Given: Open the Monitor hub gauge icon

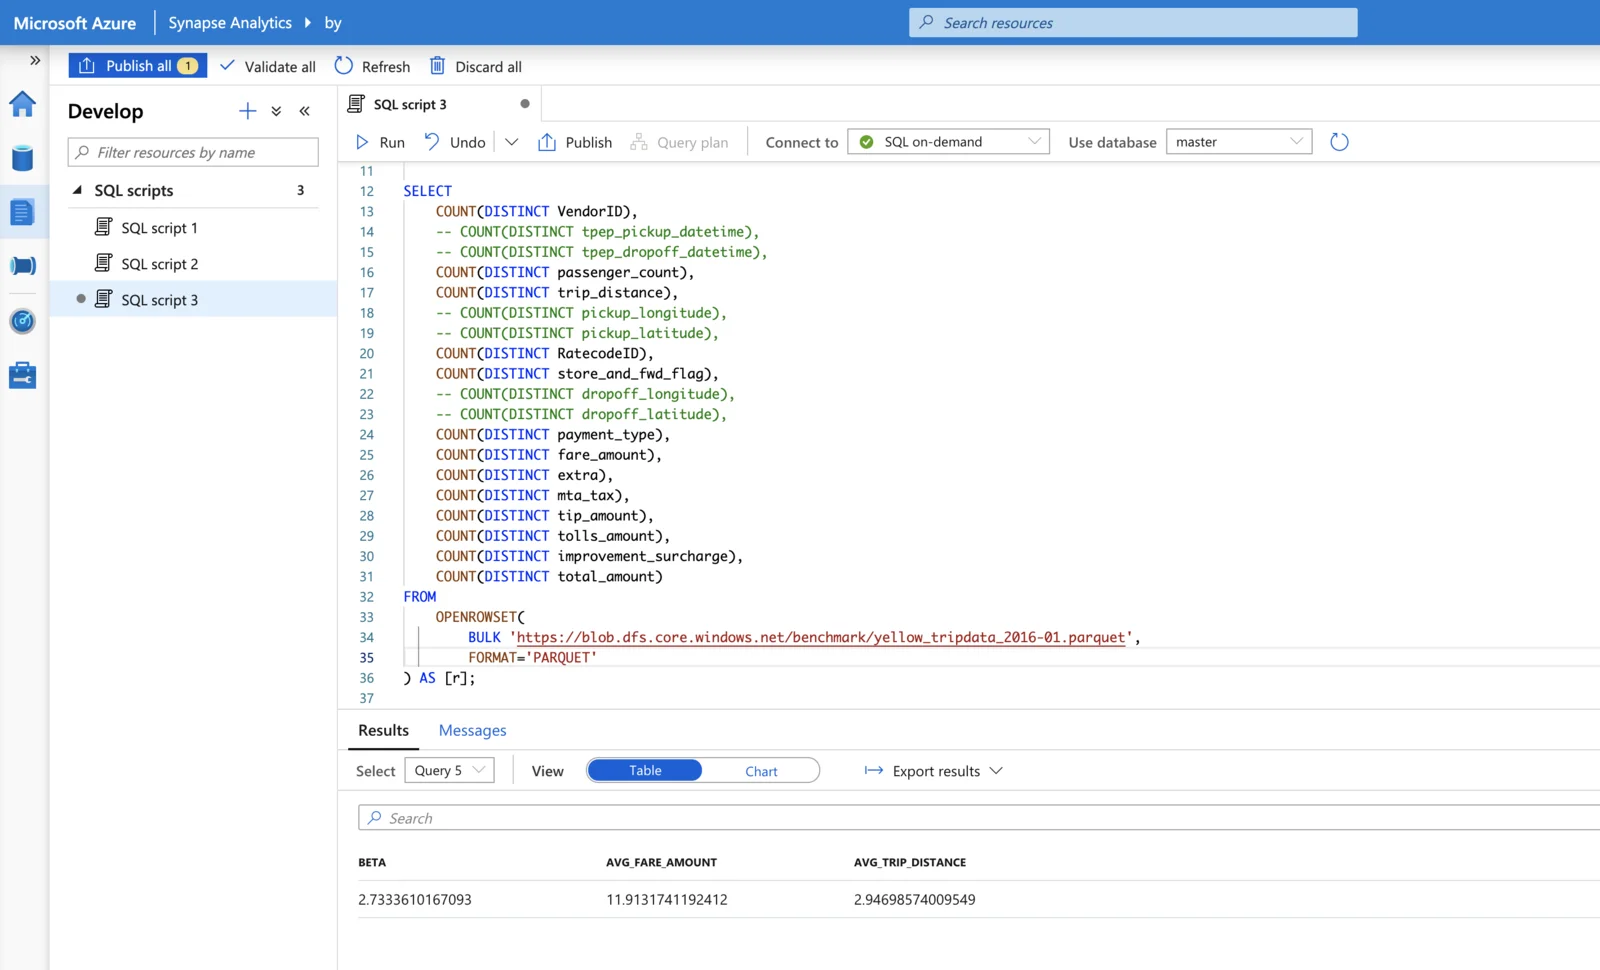Looking at the screenshot, I should pos(22,321).
